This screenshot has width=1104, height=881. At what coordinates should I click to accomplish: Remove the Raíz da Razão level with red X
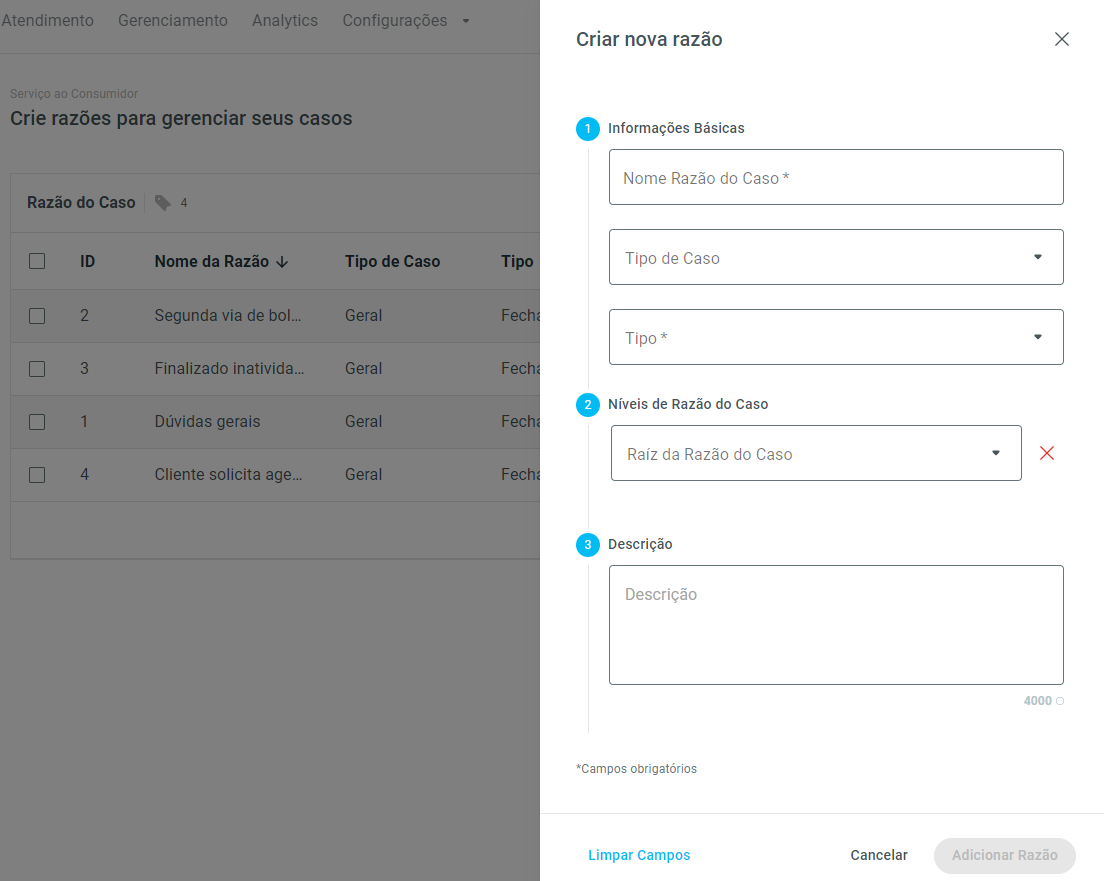(1046, 453)
